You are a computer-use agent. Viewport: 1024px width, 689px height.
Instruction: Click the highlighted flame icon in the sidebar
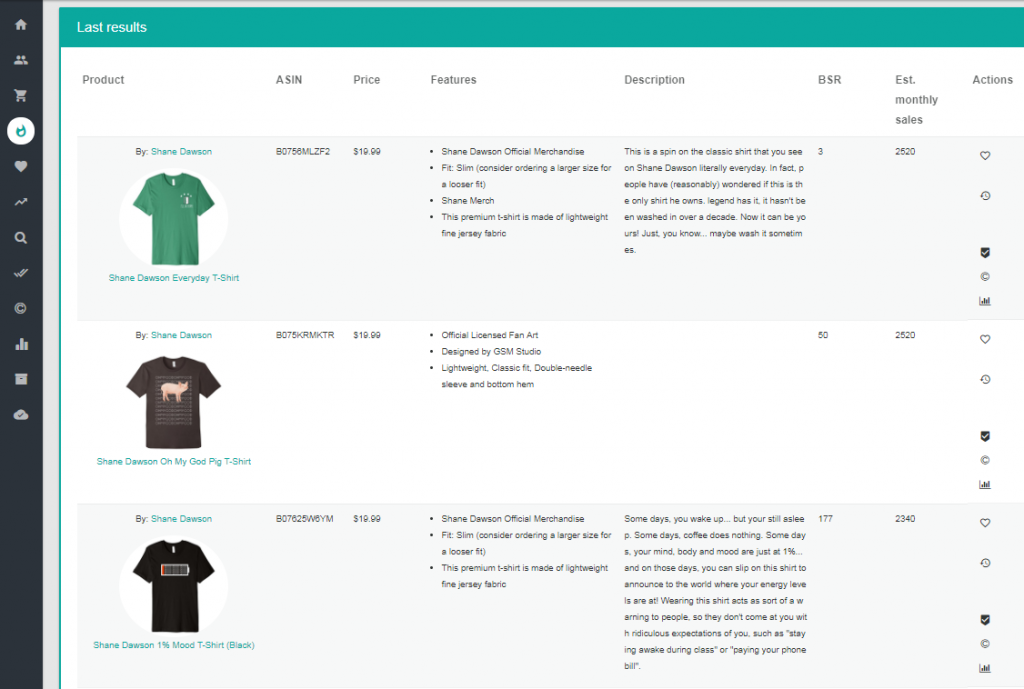coord(20,130)
